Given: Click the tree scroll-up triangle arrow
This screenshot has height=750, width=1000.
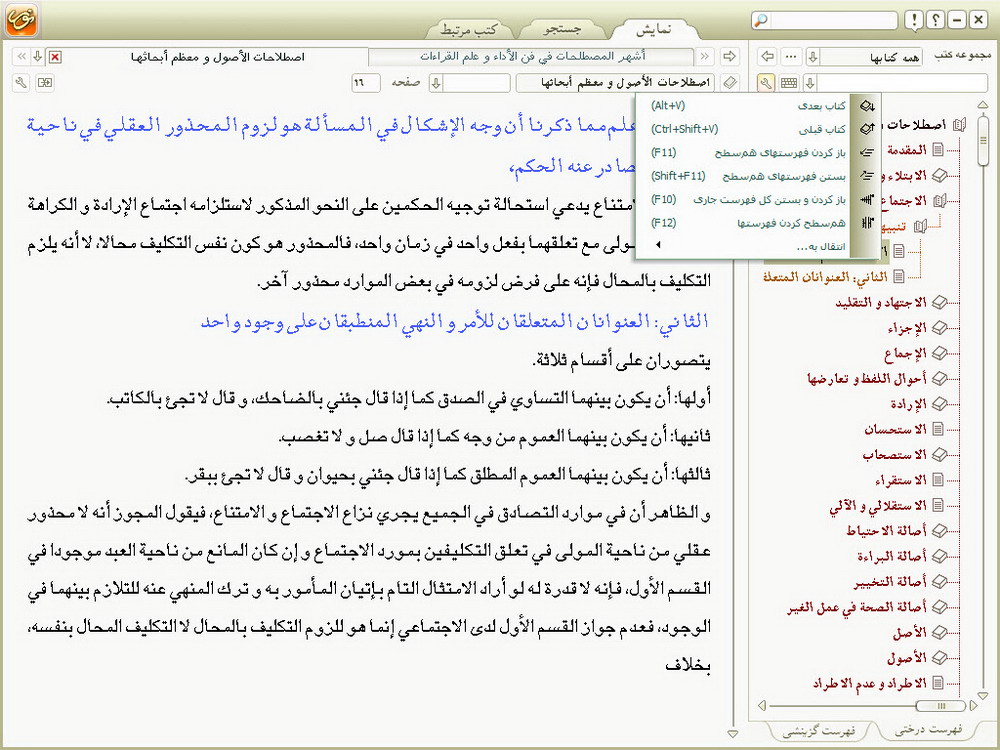Looking at the screenshot, I should pyautogui.click(x=983, y=104).
